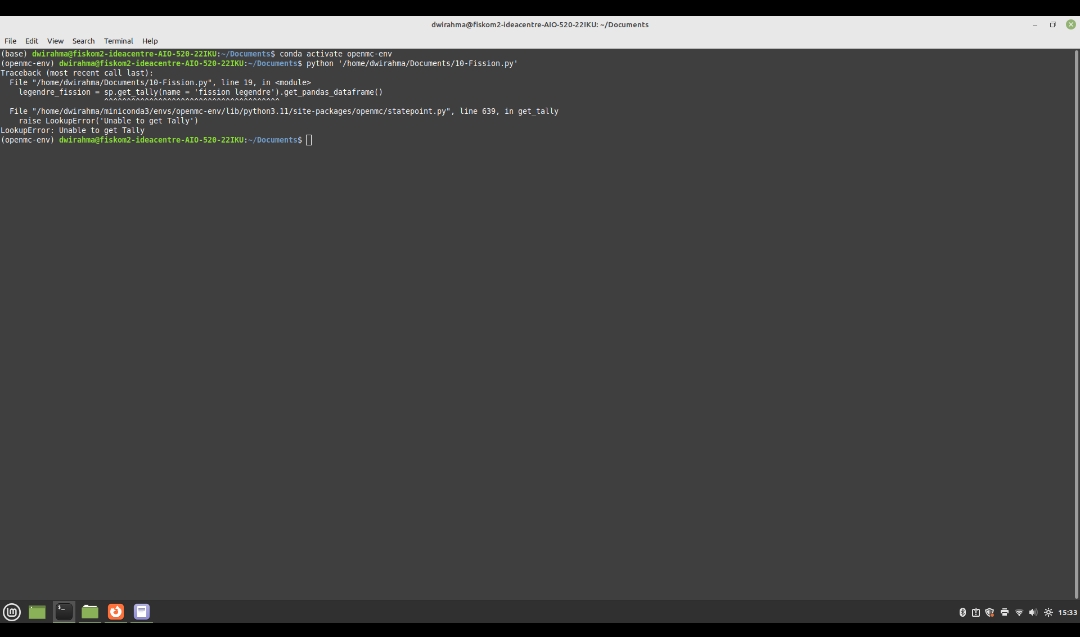Click the "python '/home/dwirahma/Documents/10-Fission.py'" command
The width and height of the screenshot is (1080, 637).
[x=412, y=63]
